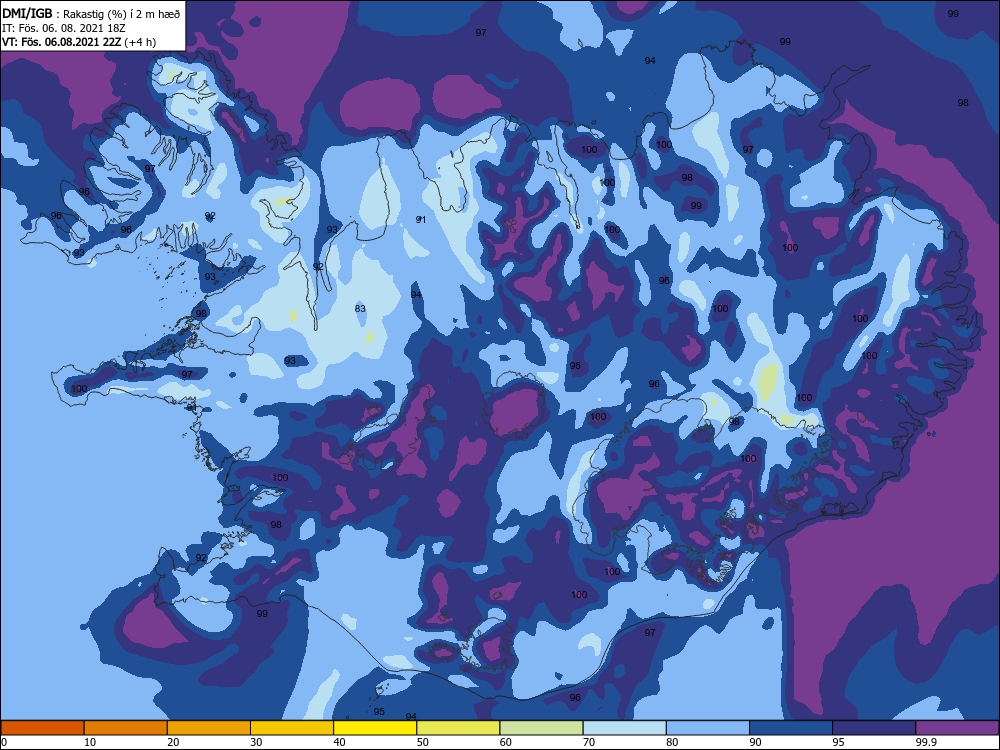Click the dark navy 95–99.9 legend swatch
Viewport: 1000px width, 750px height.
tap(874, 728)
